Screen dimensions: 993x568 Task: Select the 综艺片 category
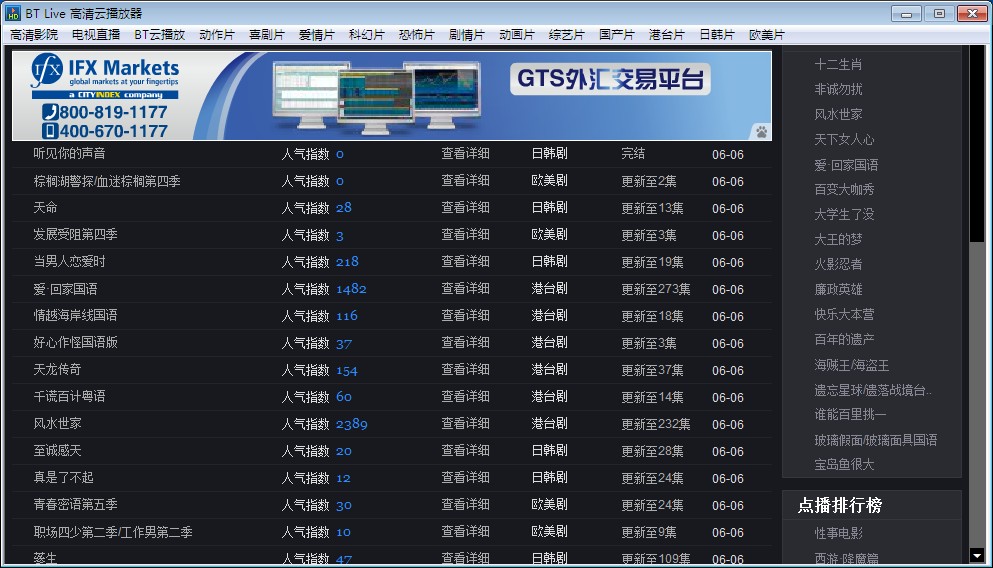tap(567, 35)
